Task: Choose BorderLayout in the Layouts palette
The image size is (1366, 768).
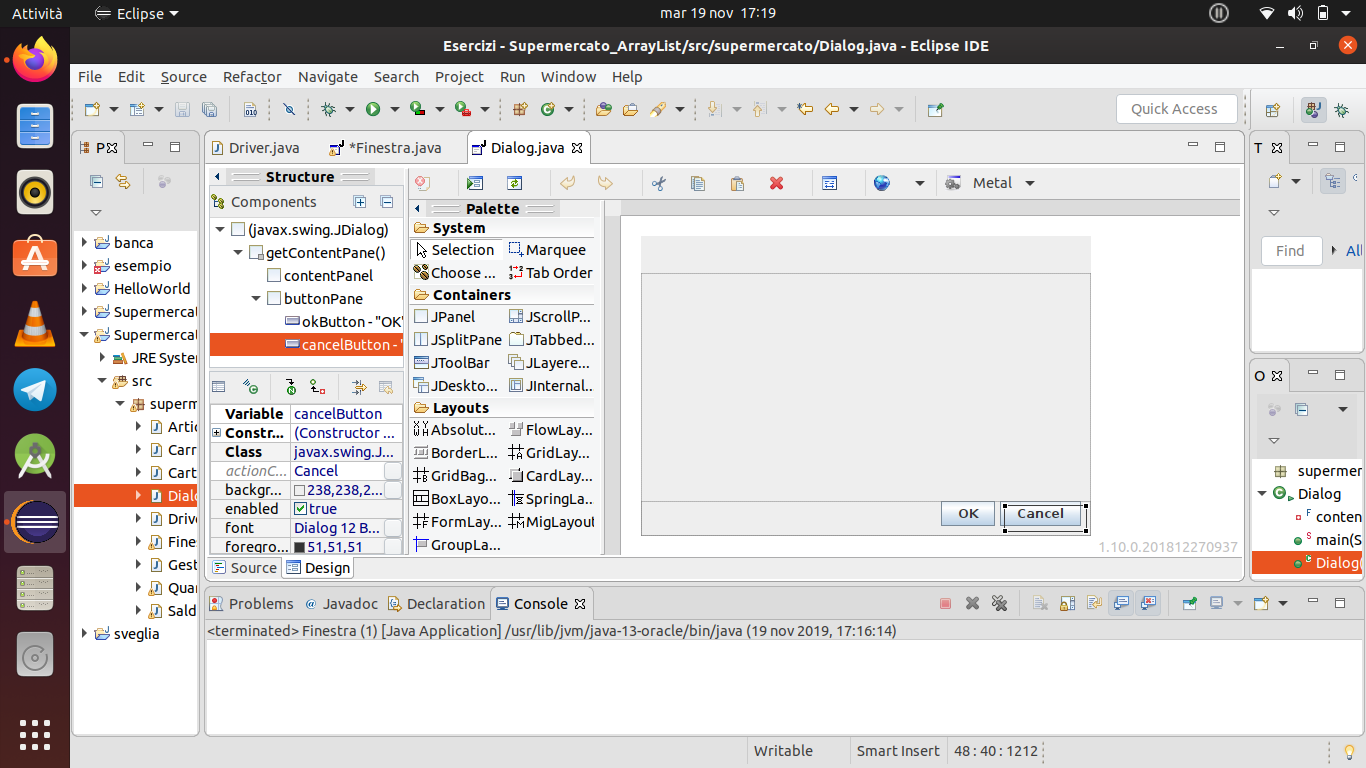Action: click(455, 453)
